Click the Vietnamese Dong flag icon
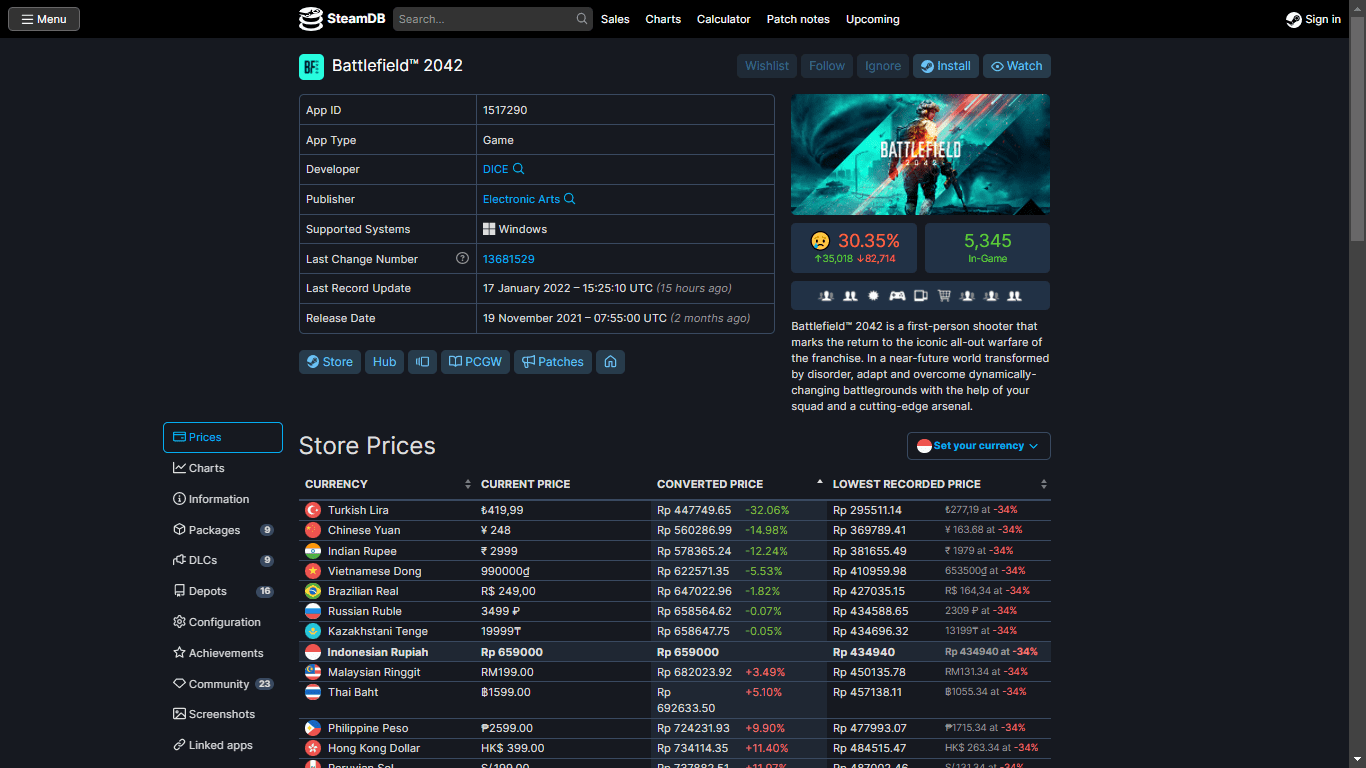This screenshot has width=1366, height=768. coord(313,571)
